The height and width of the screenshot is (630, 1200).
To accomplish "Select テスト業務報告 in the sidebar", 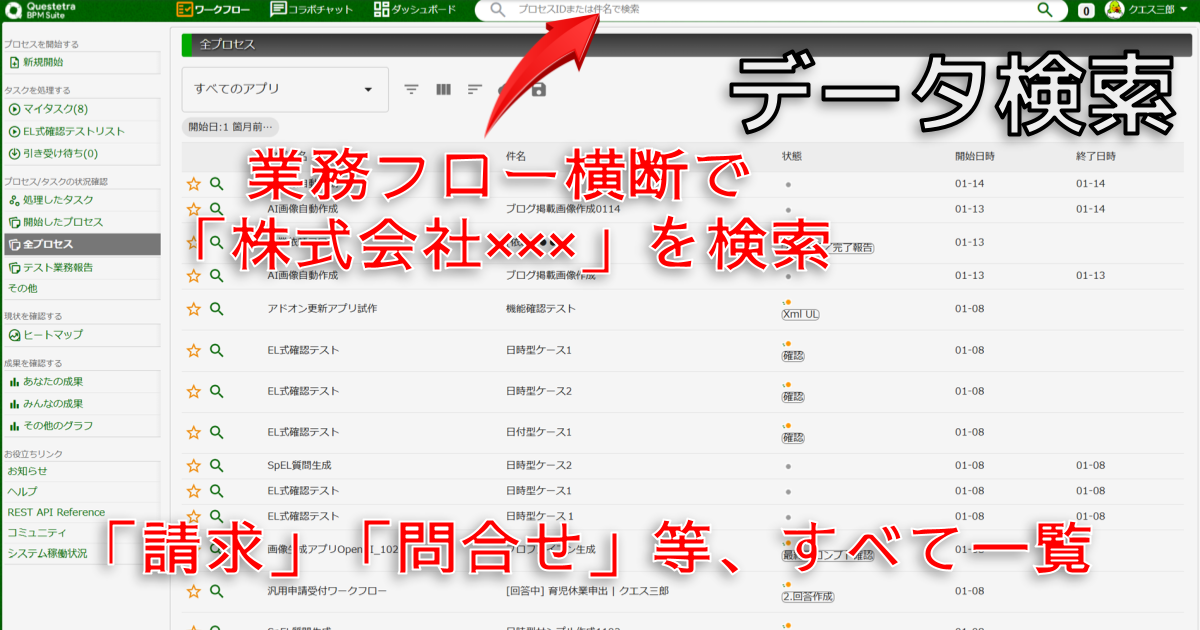I will click(81, 267).
